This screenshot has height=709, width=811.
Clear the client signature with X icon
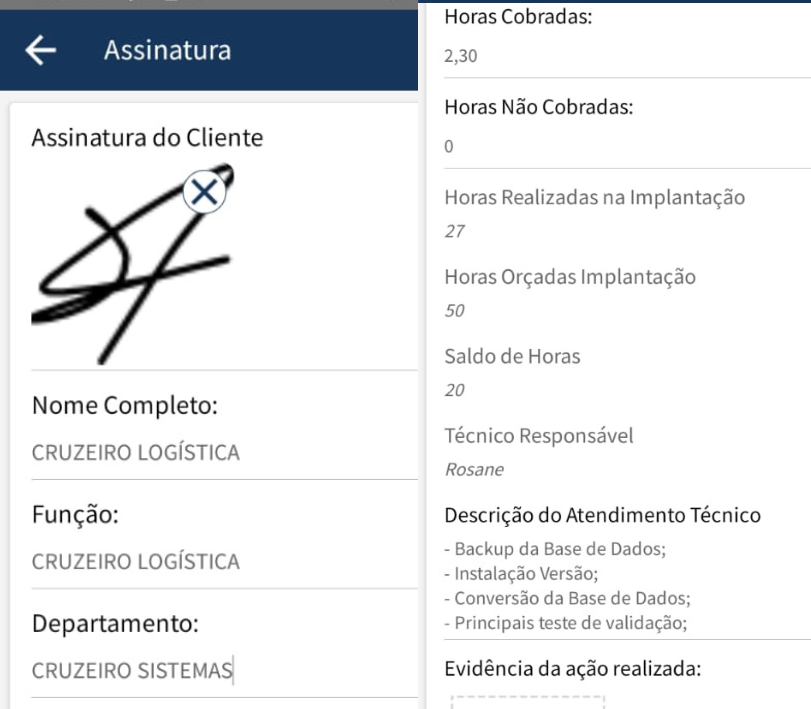[x=204, y=192]
